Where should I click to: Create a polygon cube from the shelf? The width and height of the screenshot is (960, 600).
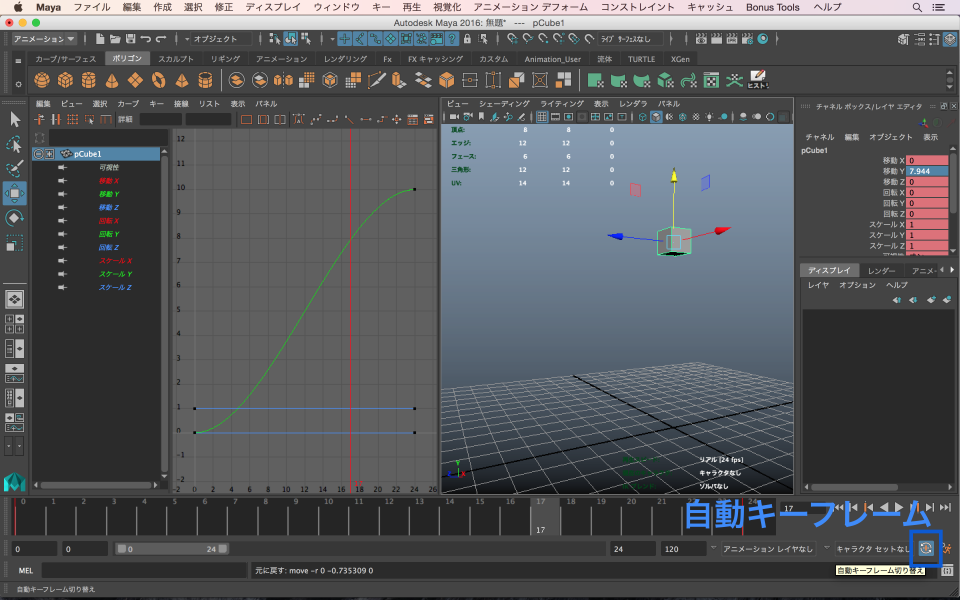click(65, 80)
